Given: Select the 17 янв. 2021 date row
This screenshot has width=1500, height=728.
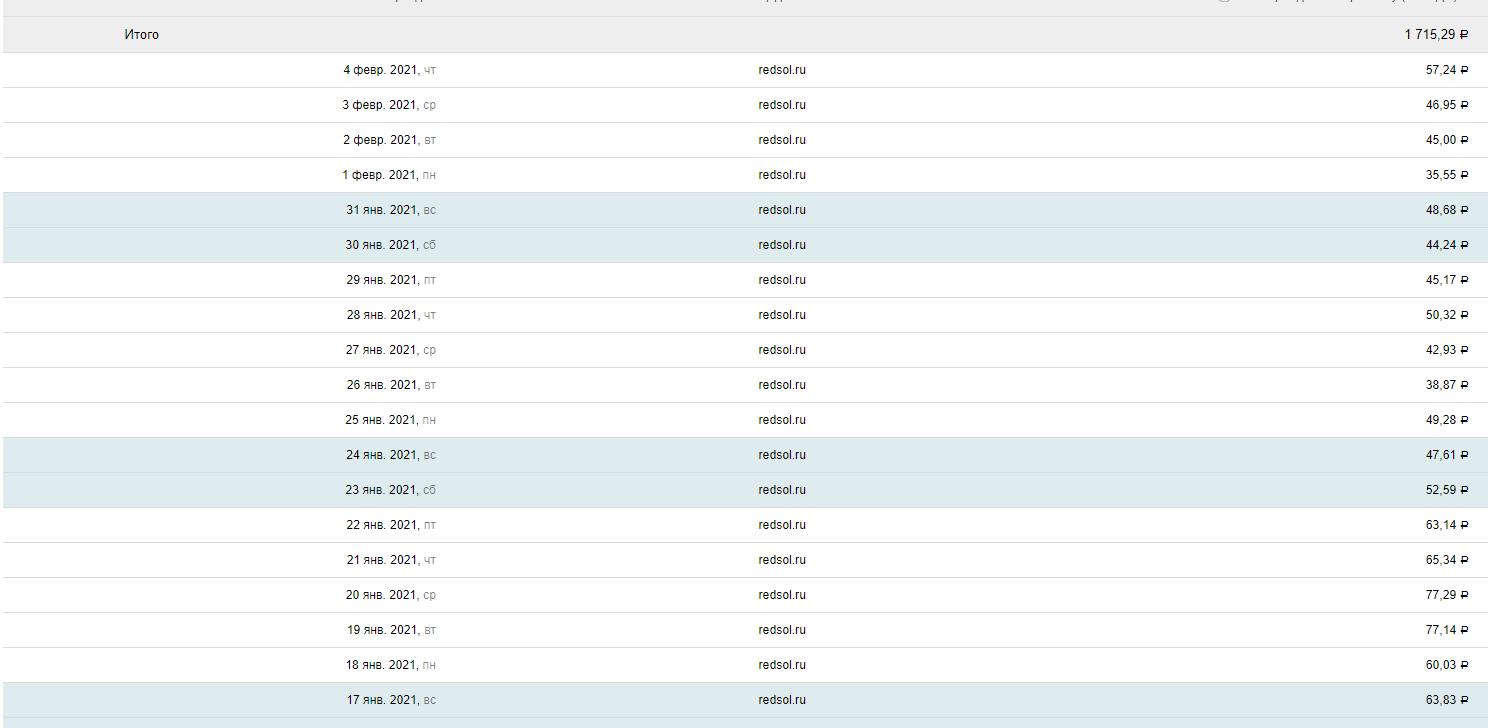Looking at the screenshot, I should tap(390, 700).
